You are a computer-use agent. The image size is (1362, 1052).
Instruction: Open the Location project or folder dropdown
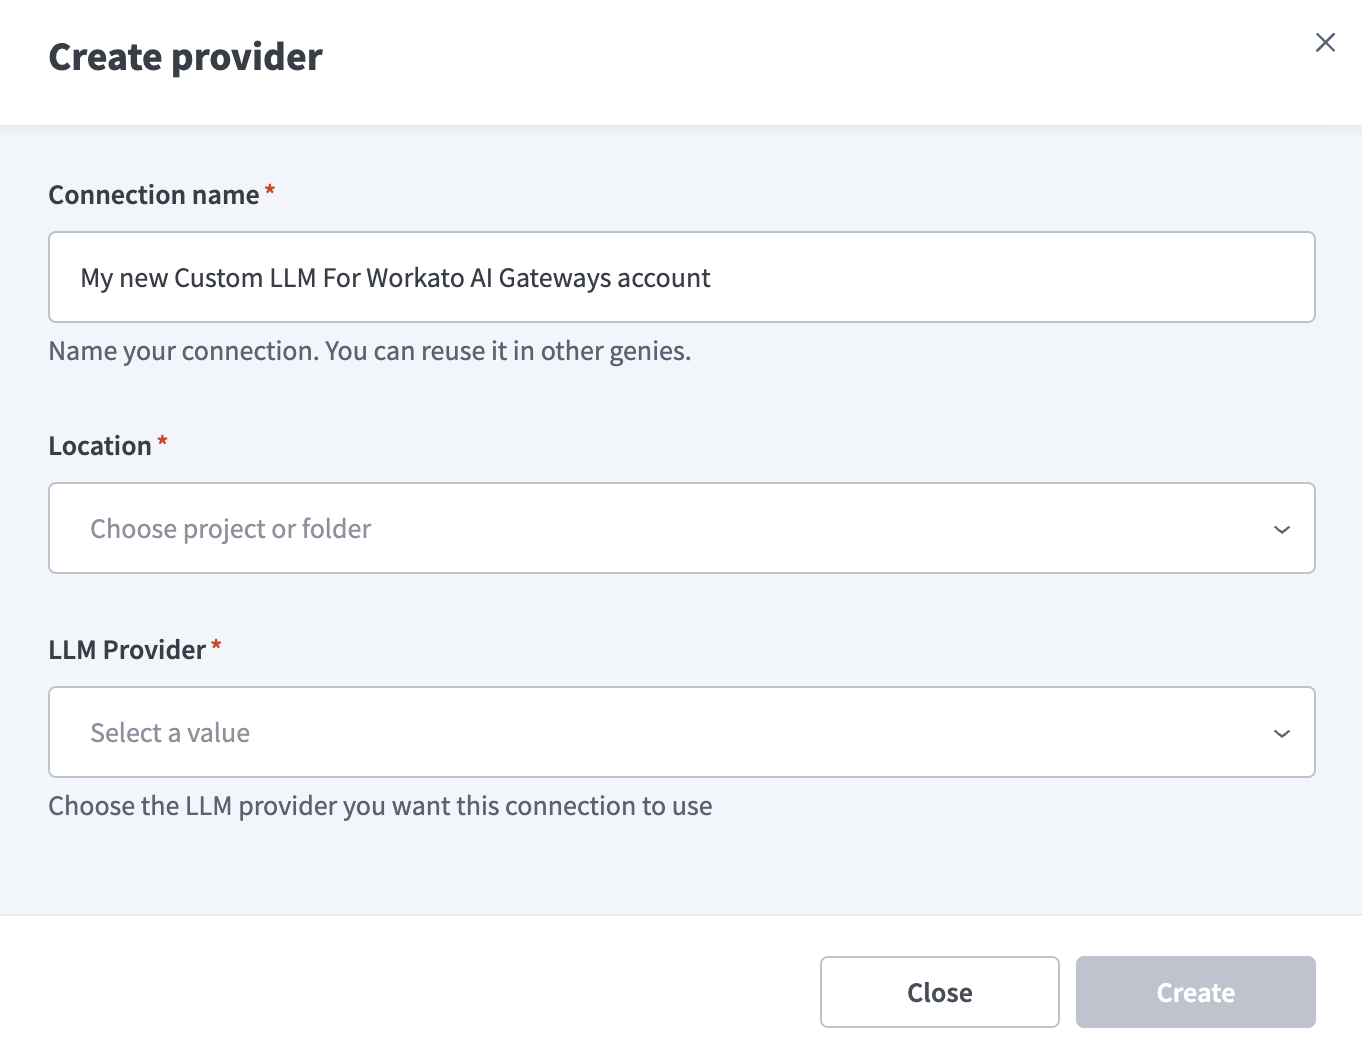pyautogui.click(x=682, y=528)
